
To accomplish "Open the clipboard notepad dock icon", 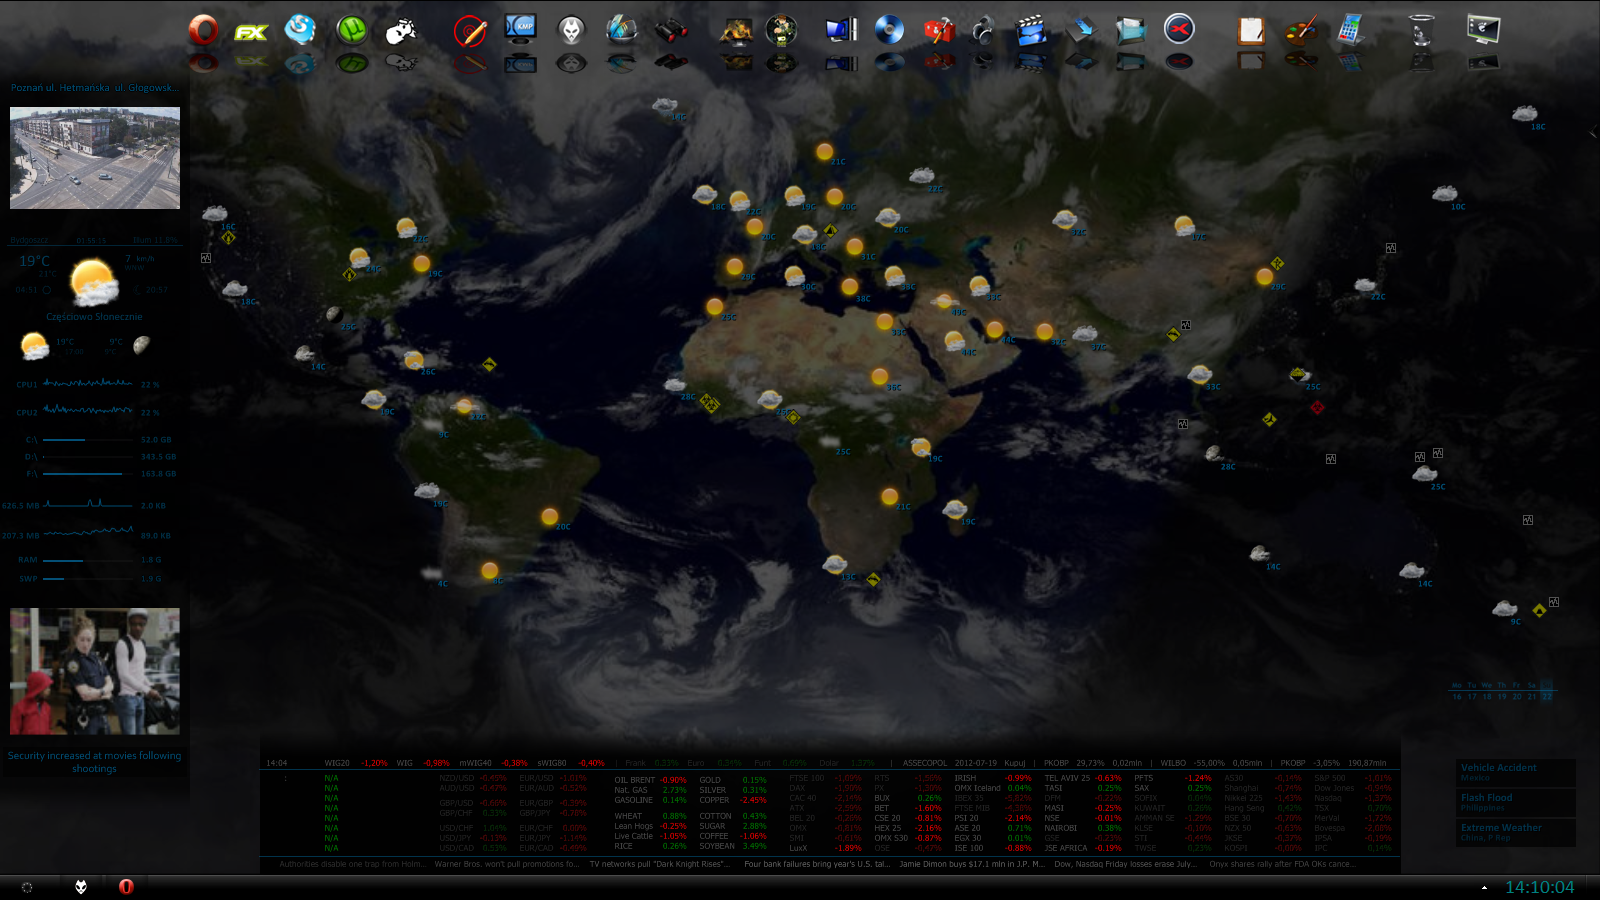I will [1252, 30].
